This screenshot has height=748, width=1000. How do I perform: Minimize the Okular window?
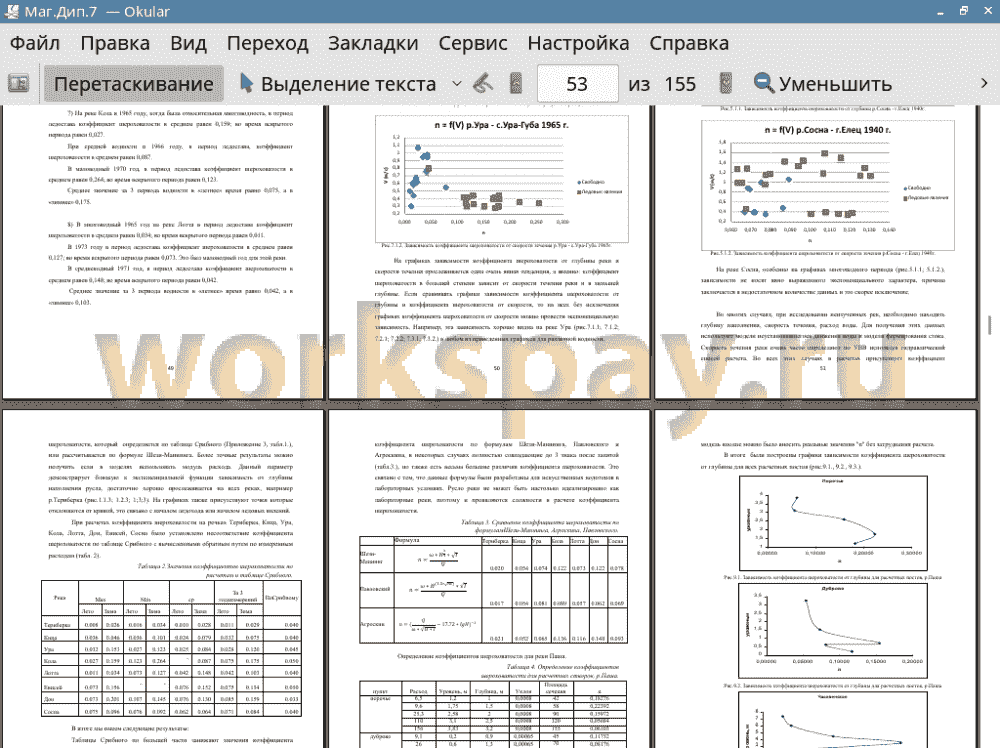[x=941, y=11]
